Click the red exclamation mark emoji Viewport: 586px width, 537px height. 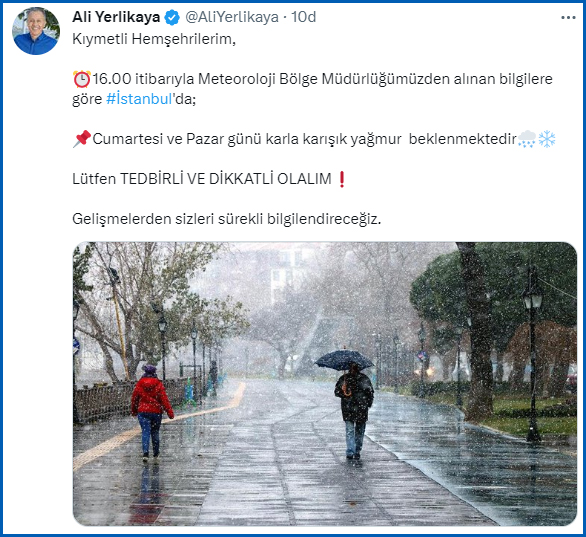[341, 179]
